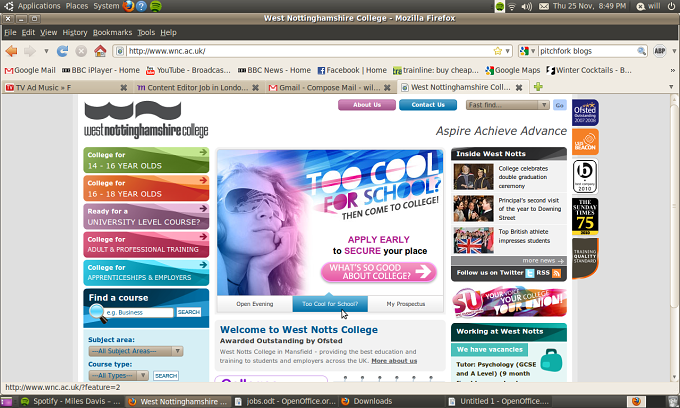
Task: Click the Spotify icon in top panel
Action: pos(156,6)
